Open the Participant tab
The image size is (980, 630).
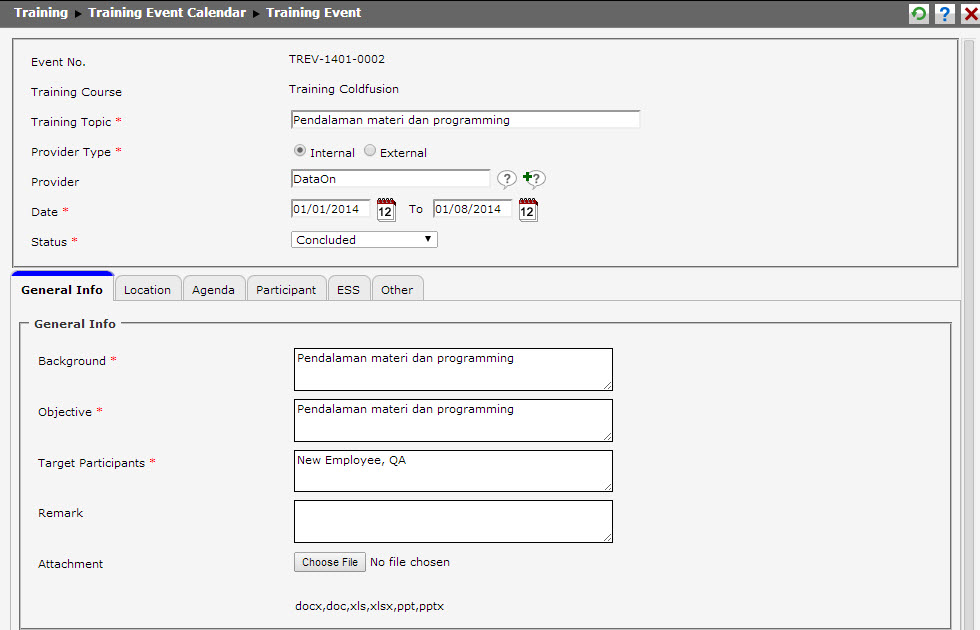point(286,289)
